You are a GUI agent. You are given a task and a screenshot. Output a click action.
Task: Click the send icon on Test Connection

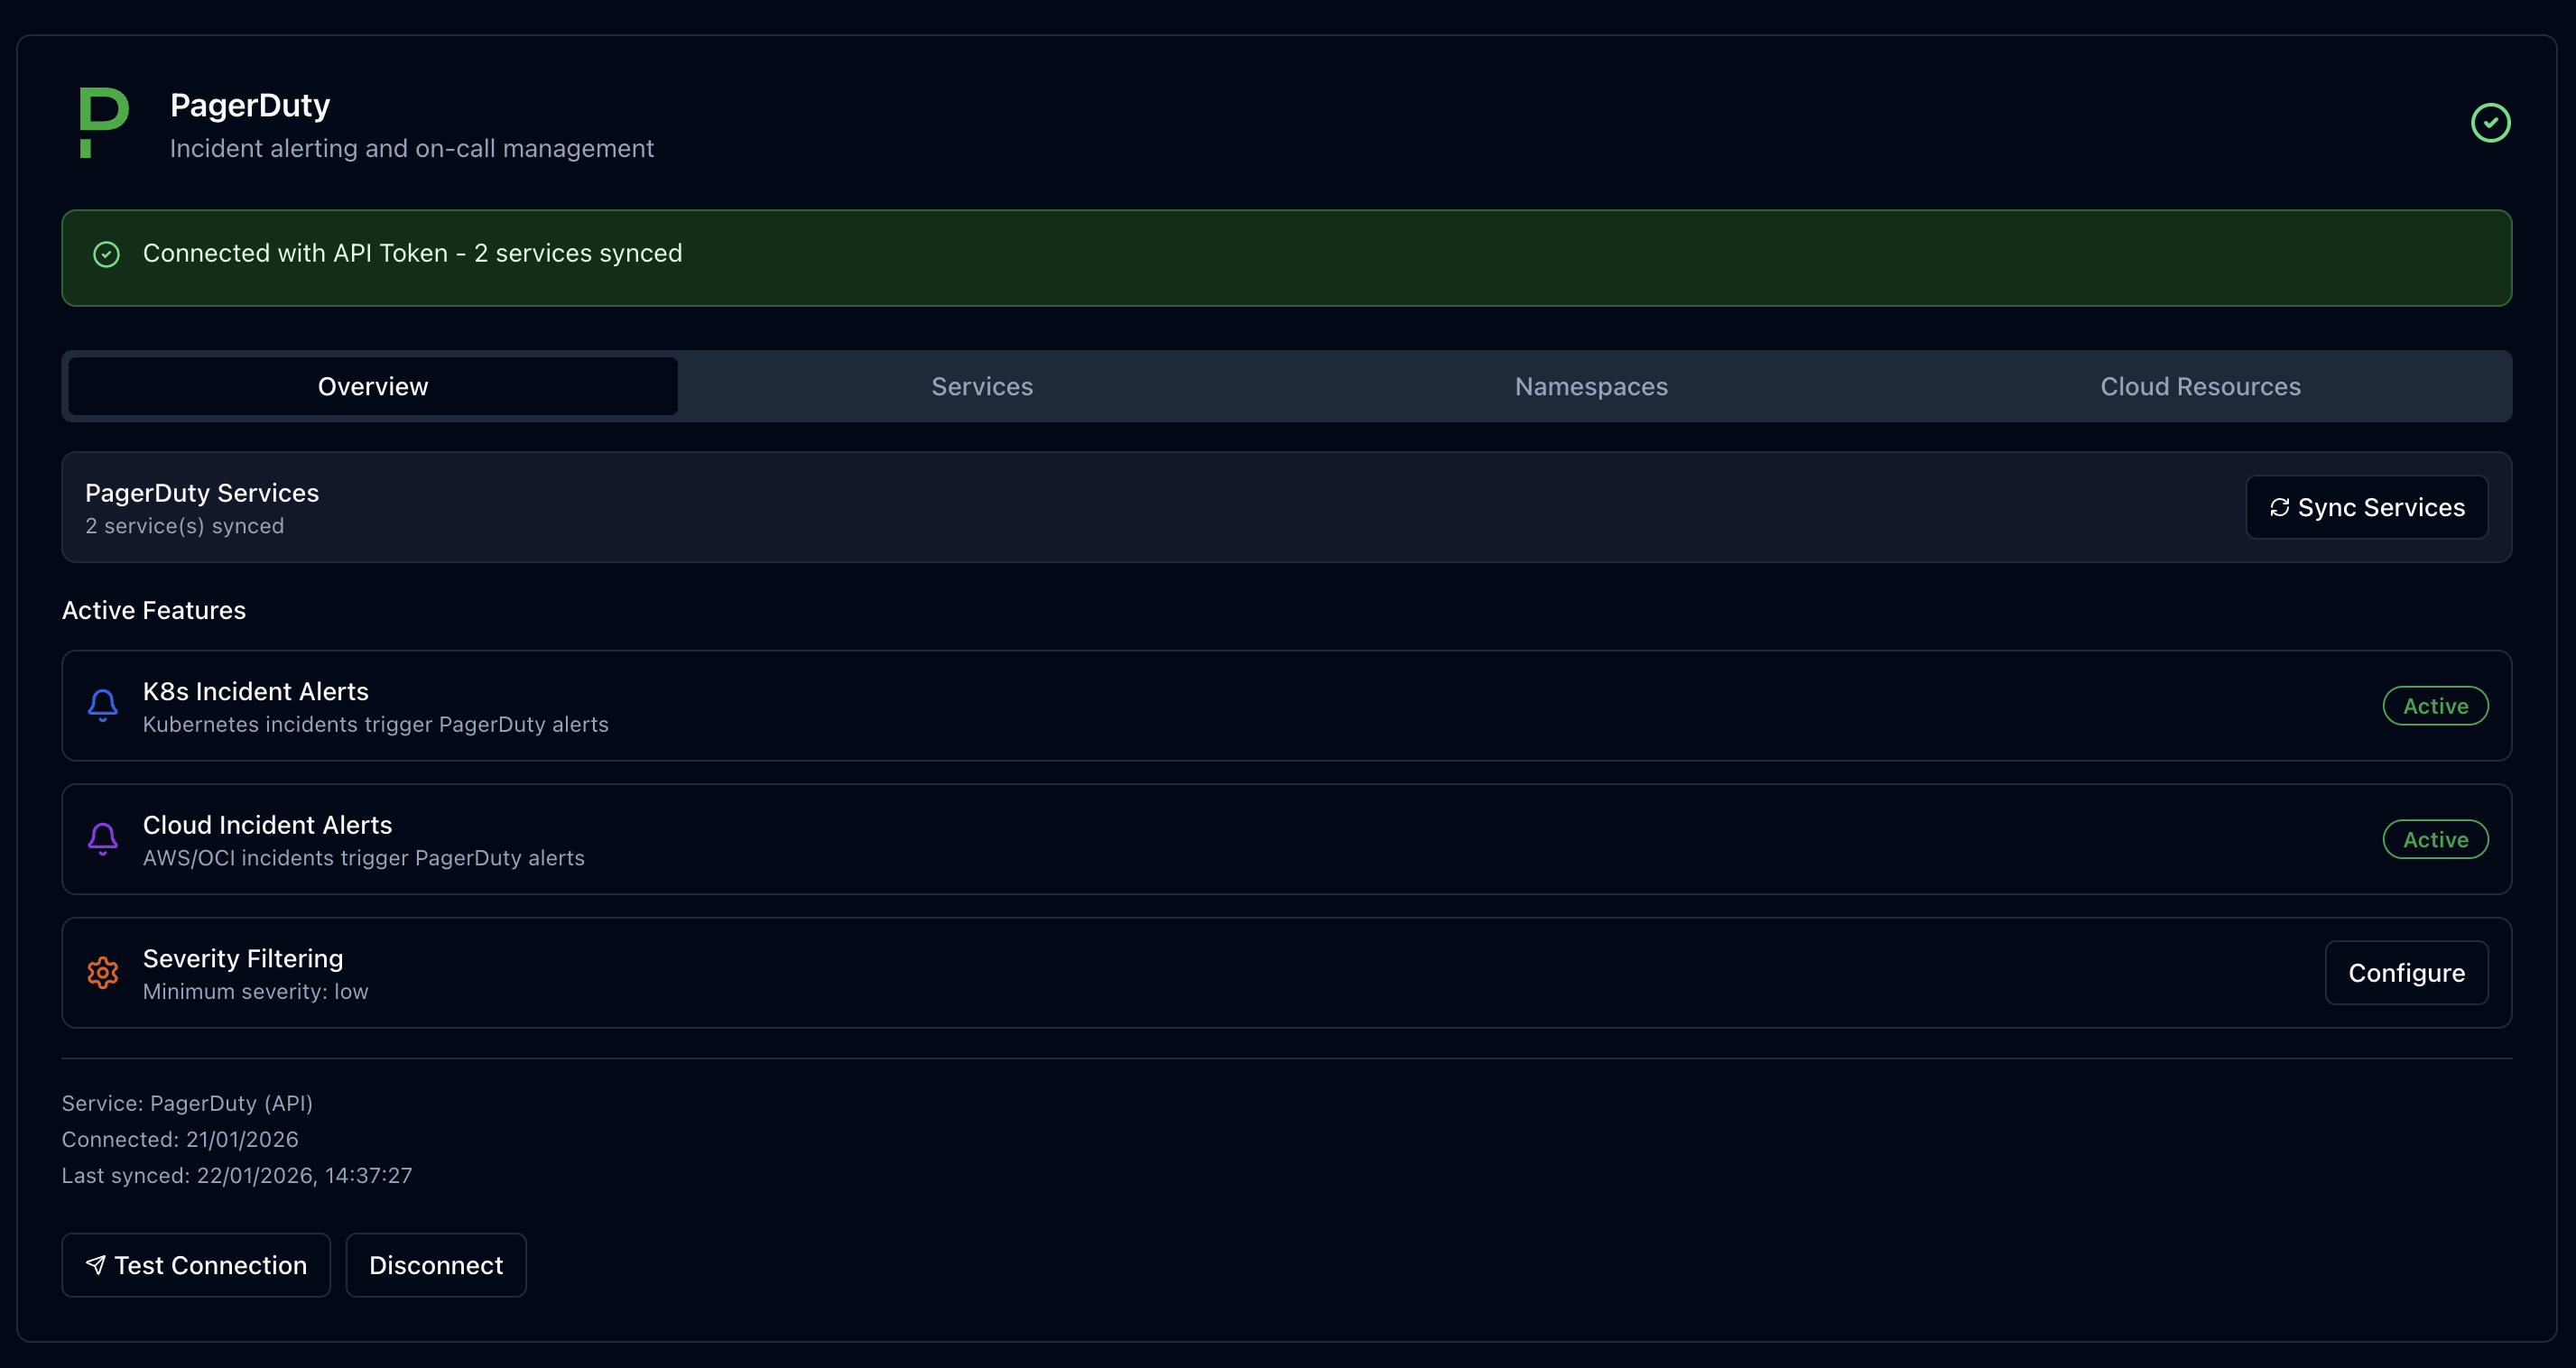pyautogui.click(x=95, y=1264)
